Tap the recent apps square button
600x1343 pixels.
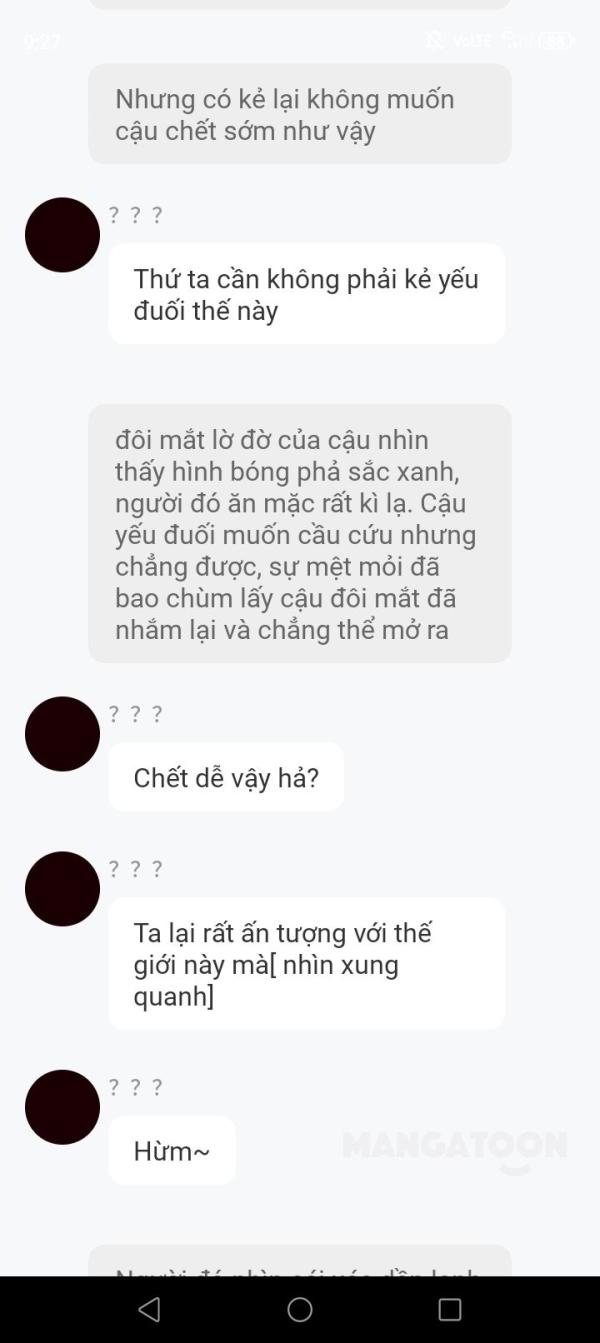click(450, 1309)
